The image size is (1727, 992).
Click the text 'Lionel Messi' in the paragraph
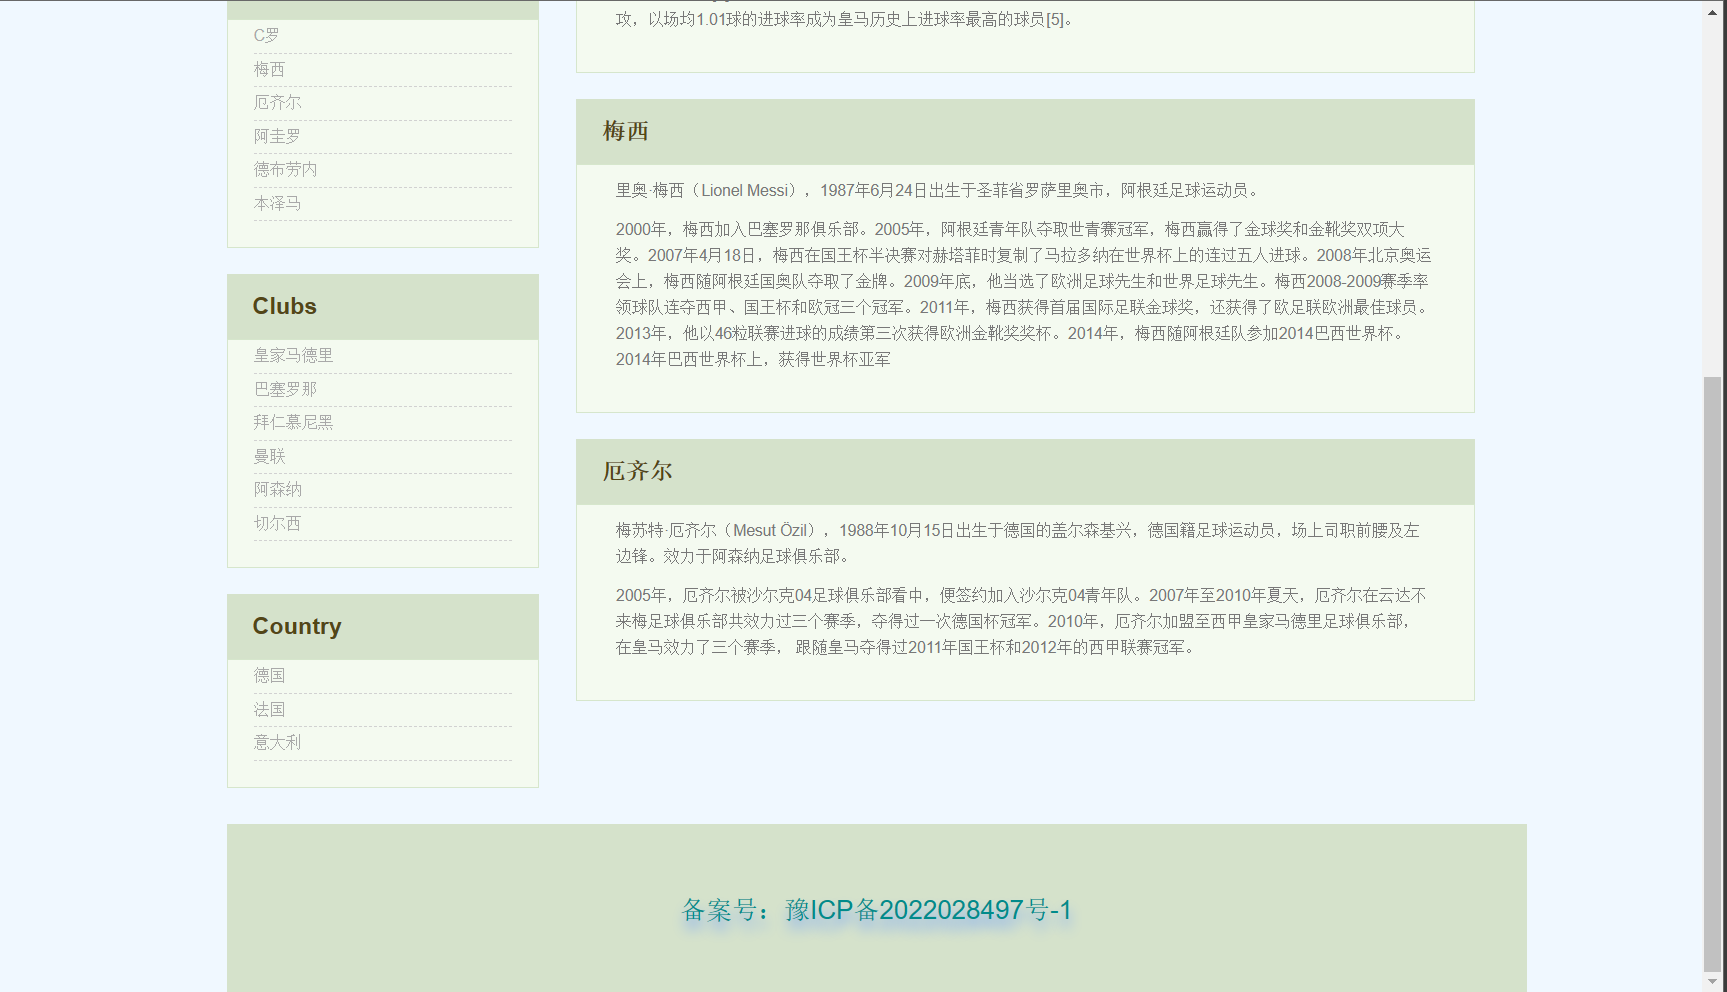pos(745,190)
